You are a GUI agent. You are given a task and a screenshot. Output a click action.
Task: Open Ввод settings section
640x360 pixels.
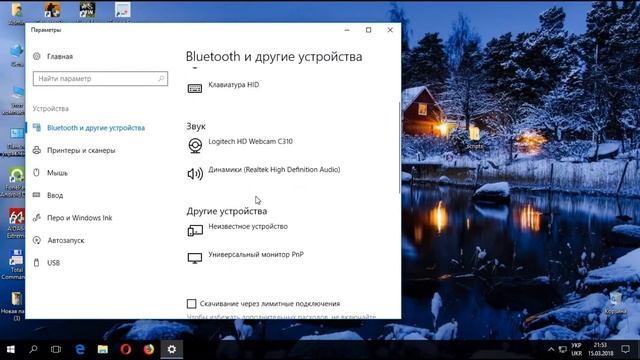click(x=55, y=195)
